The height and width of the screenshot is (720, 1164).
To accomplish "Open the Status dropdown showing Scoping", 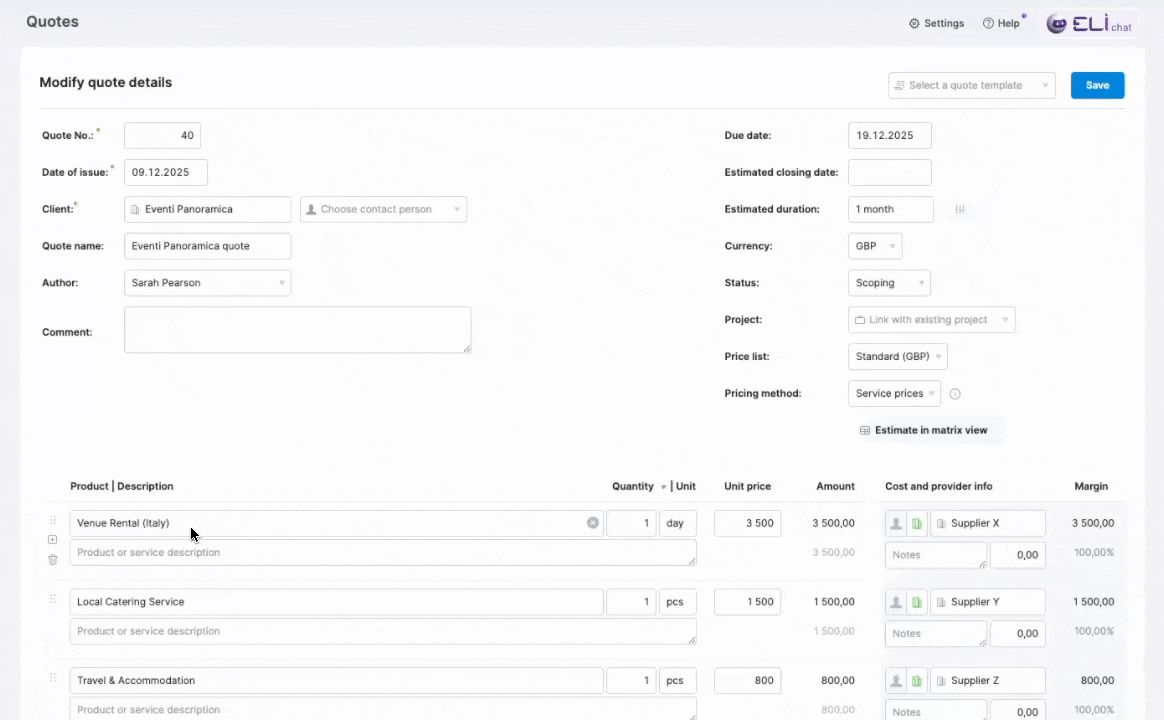I will (x=889, y=283).
